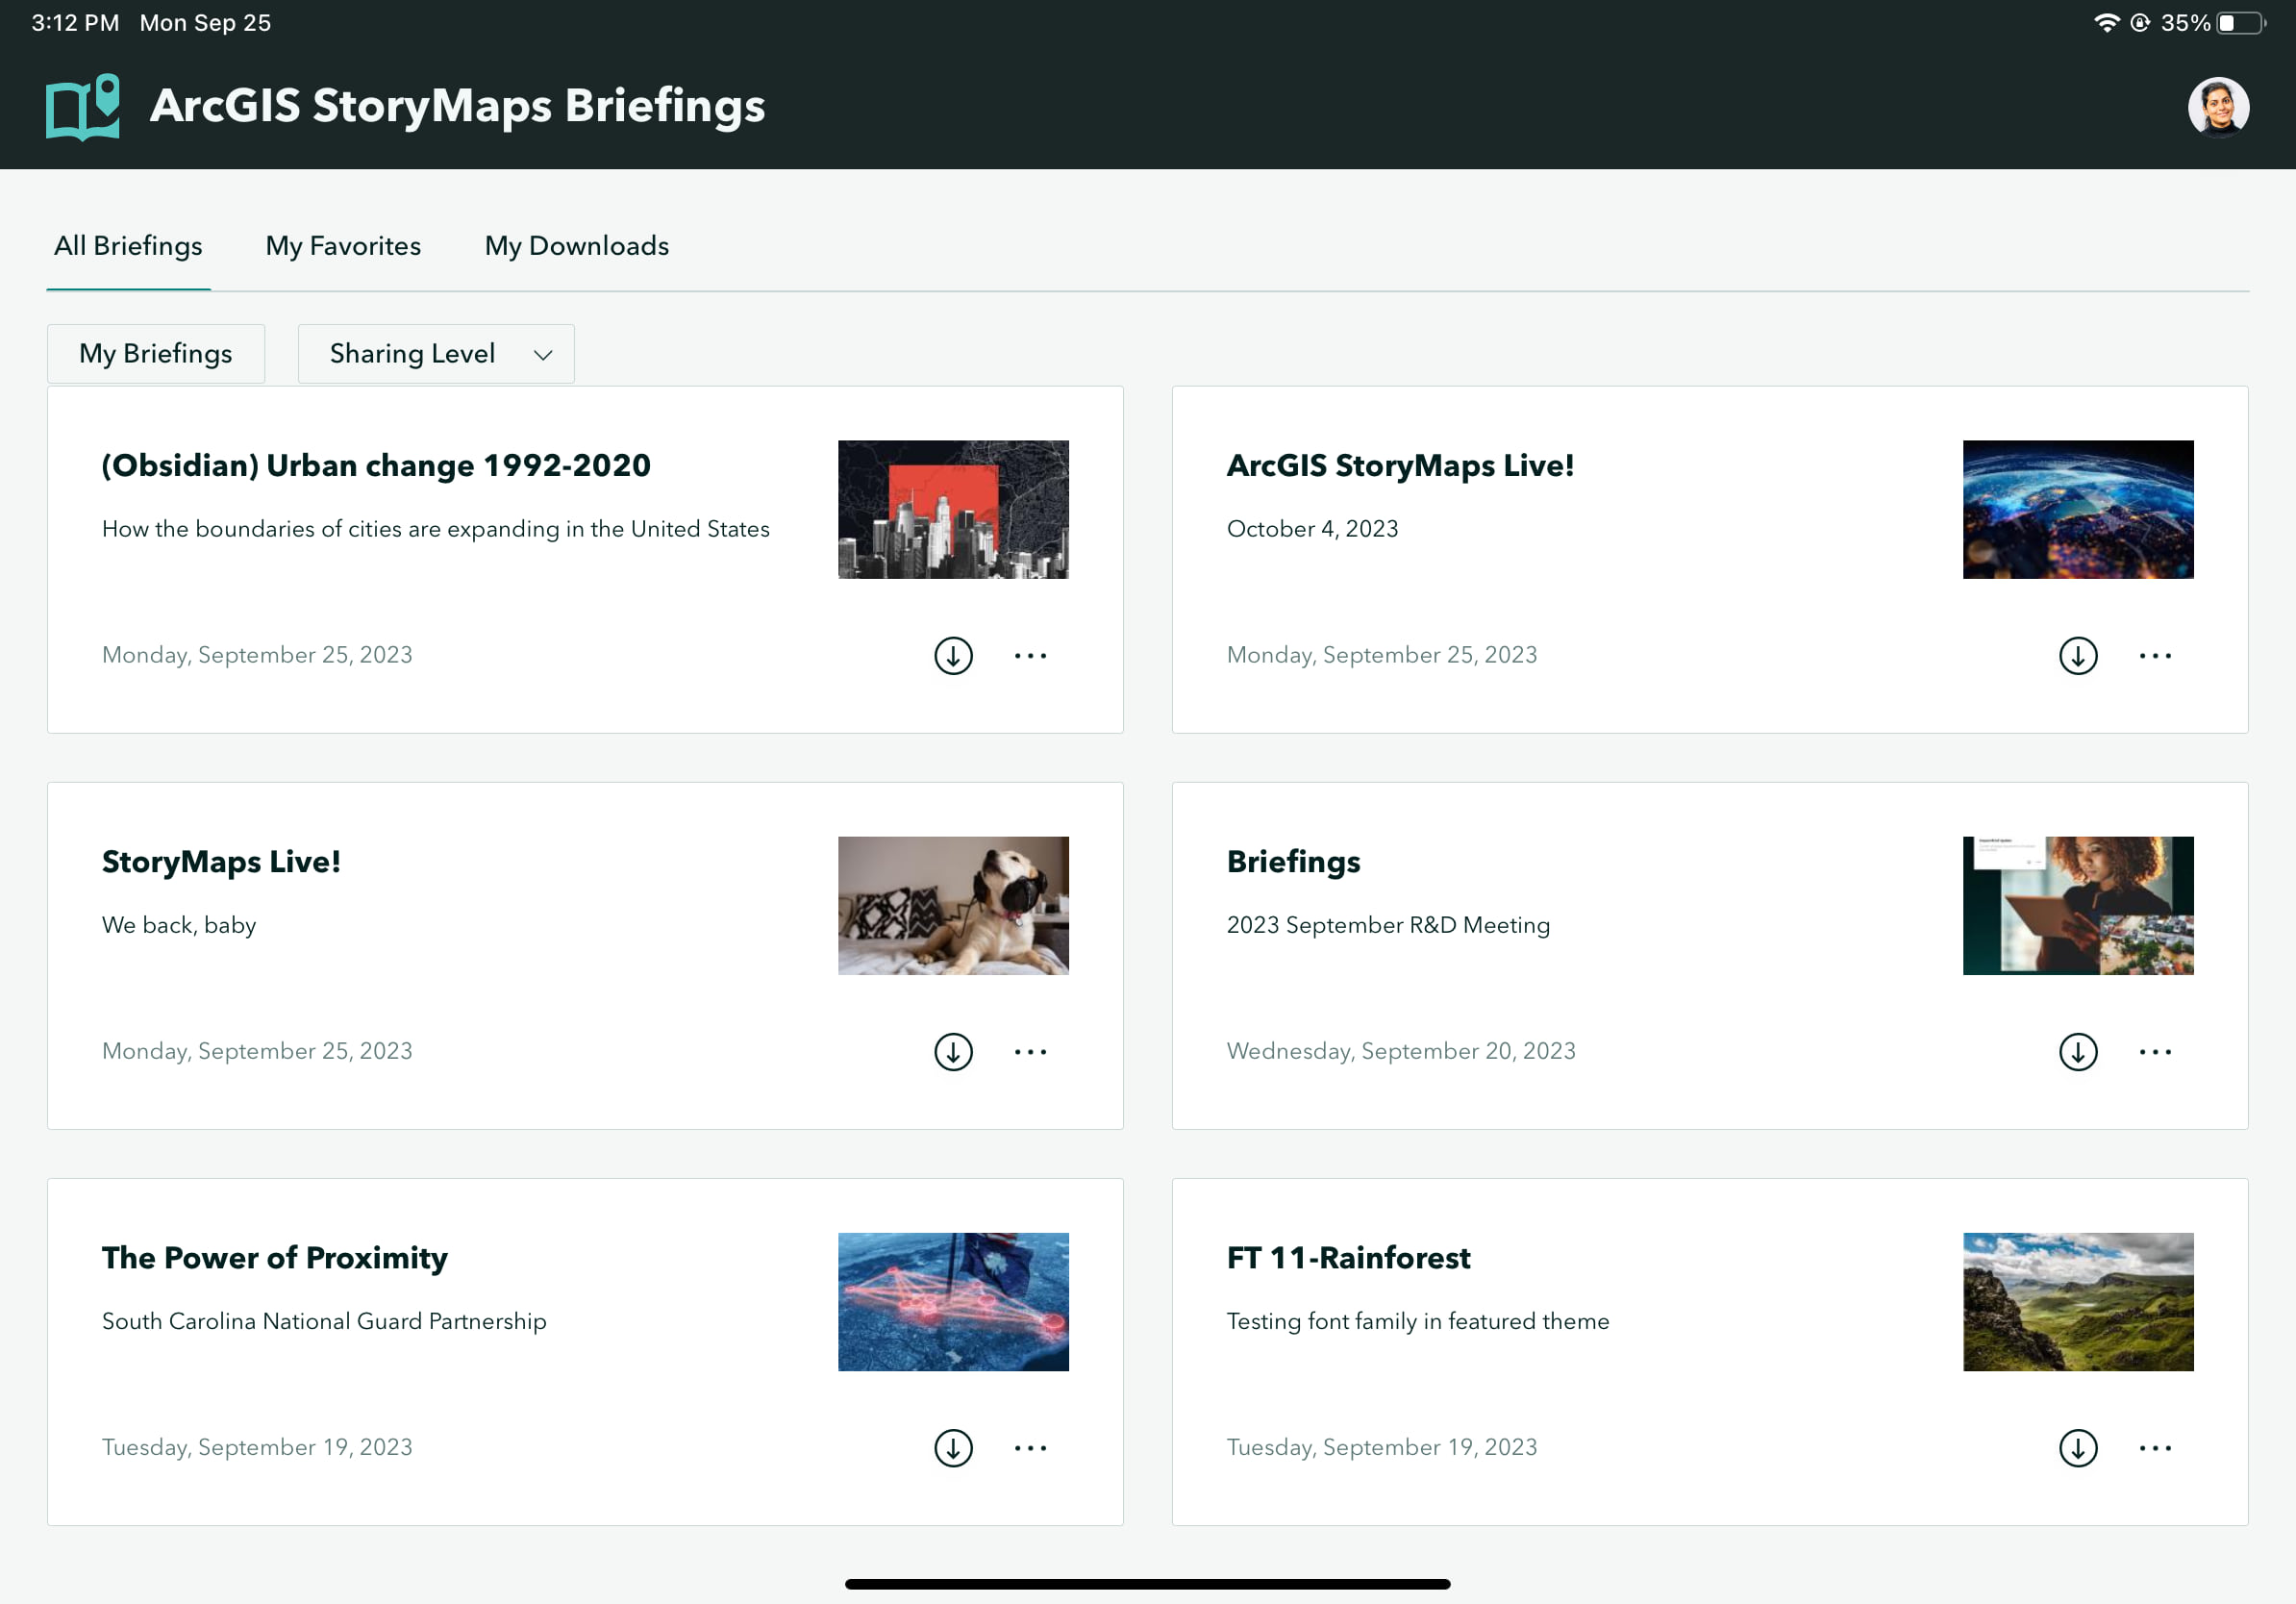Download the Obsidian Urban change briefing
This screenshot has width=2296, height=1604.
(953, 656)
